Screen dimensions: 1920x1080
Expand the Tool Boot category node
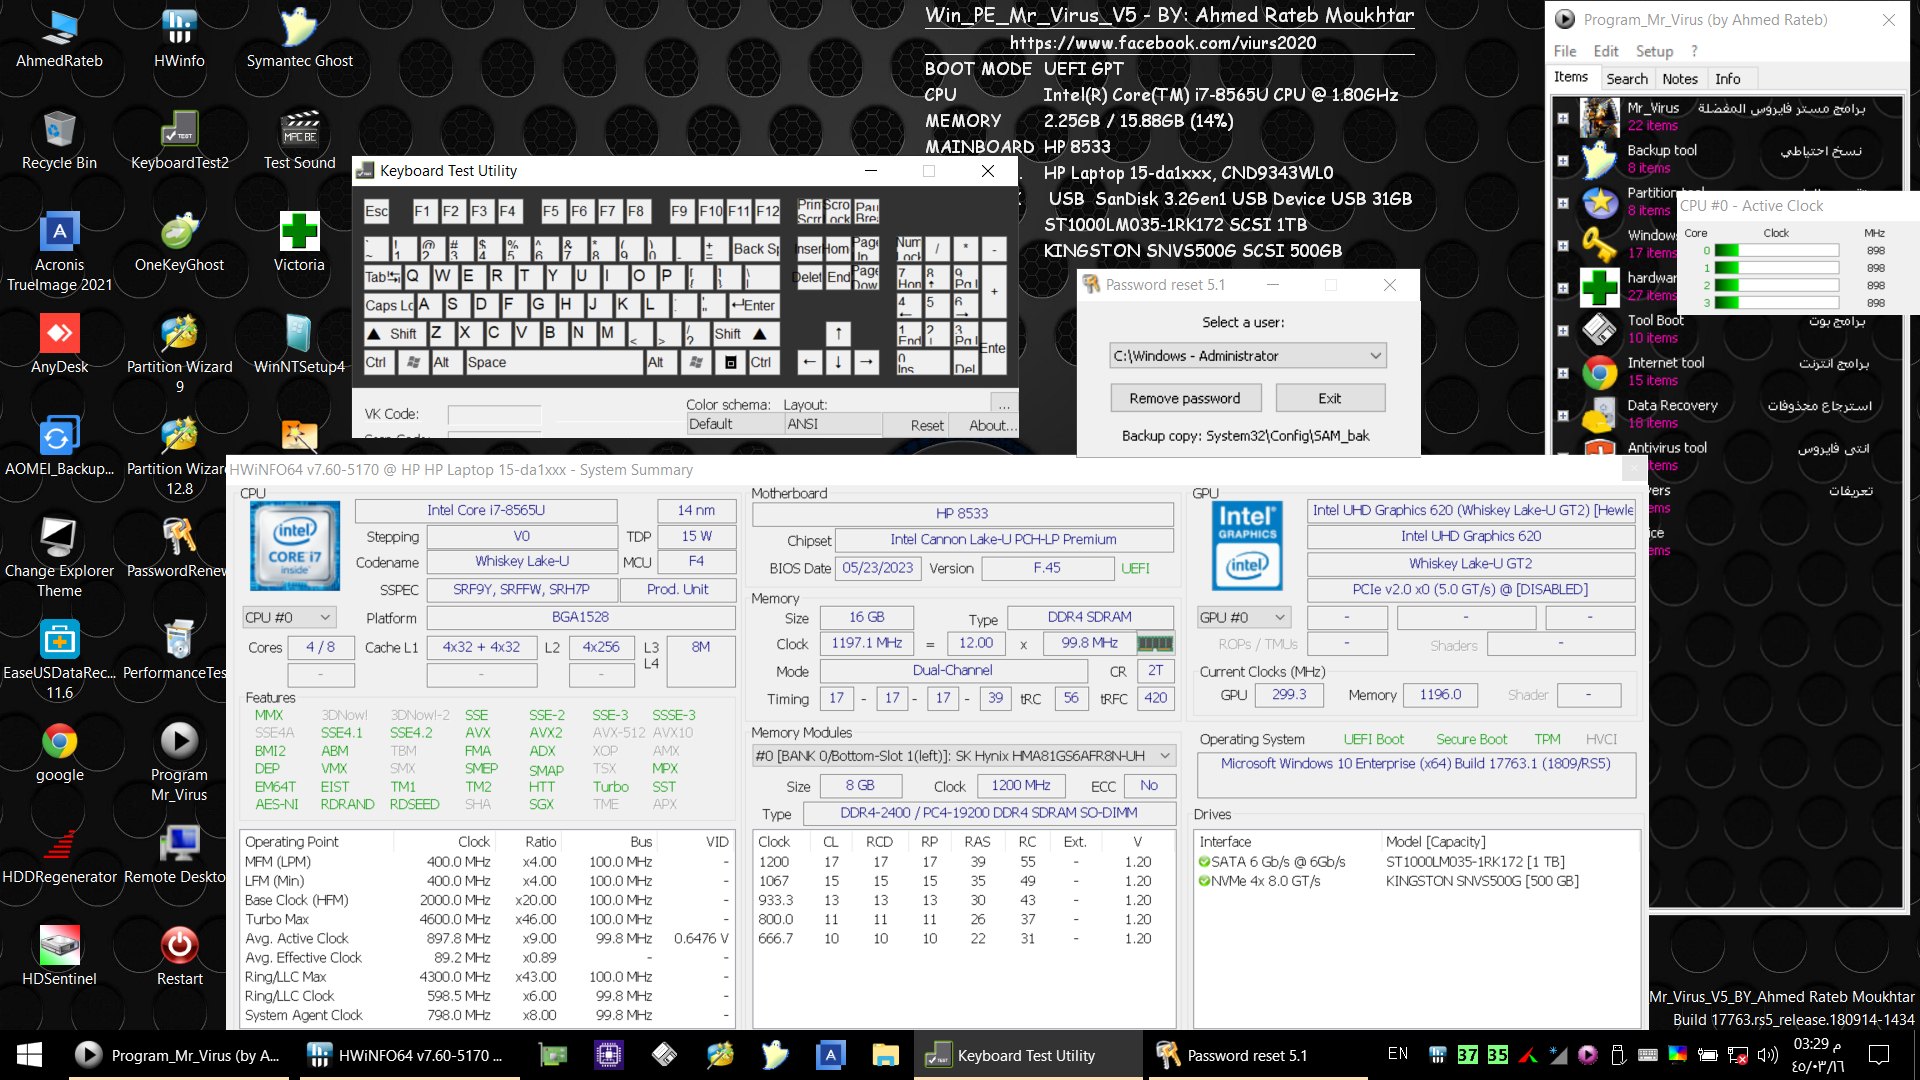click(x=1563, y=330)
